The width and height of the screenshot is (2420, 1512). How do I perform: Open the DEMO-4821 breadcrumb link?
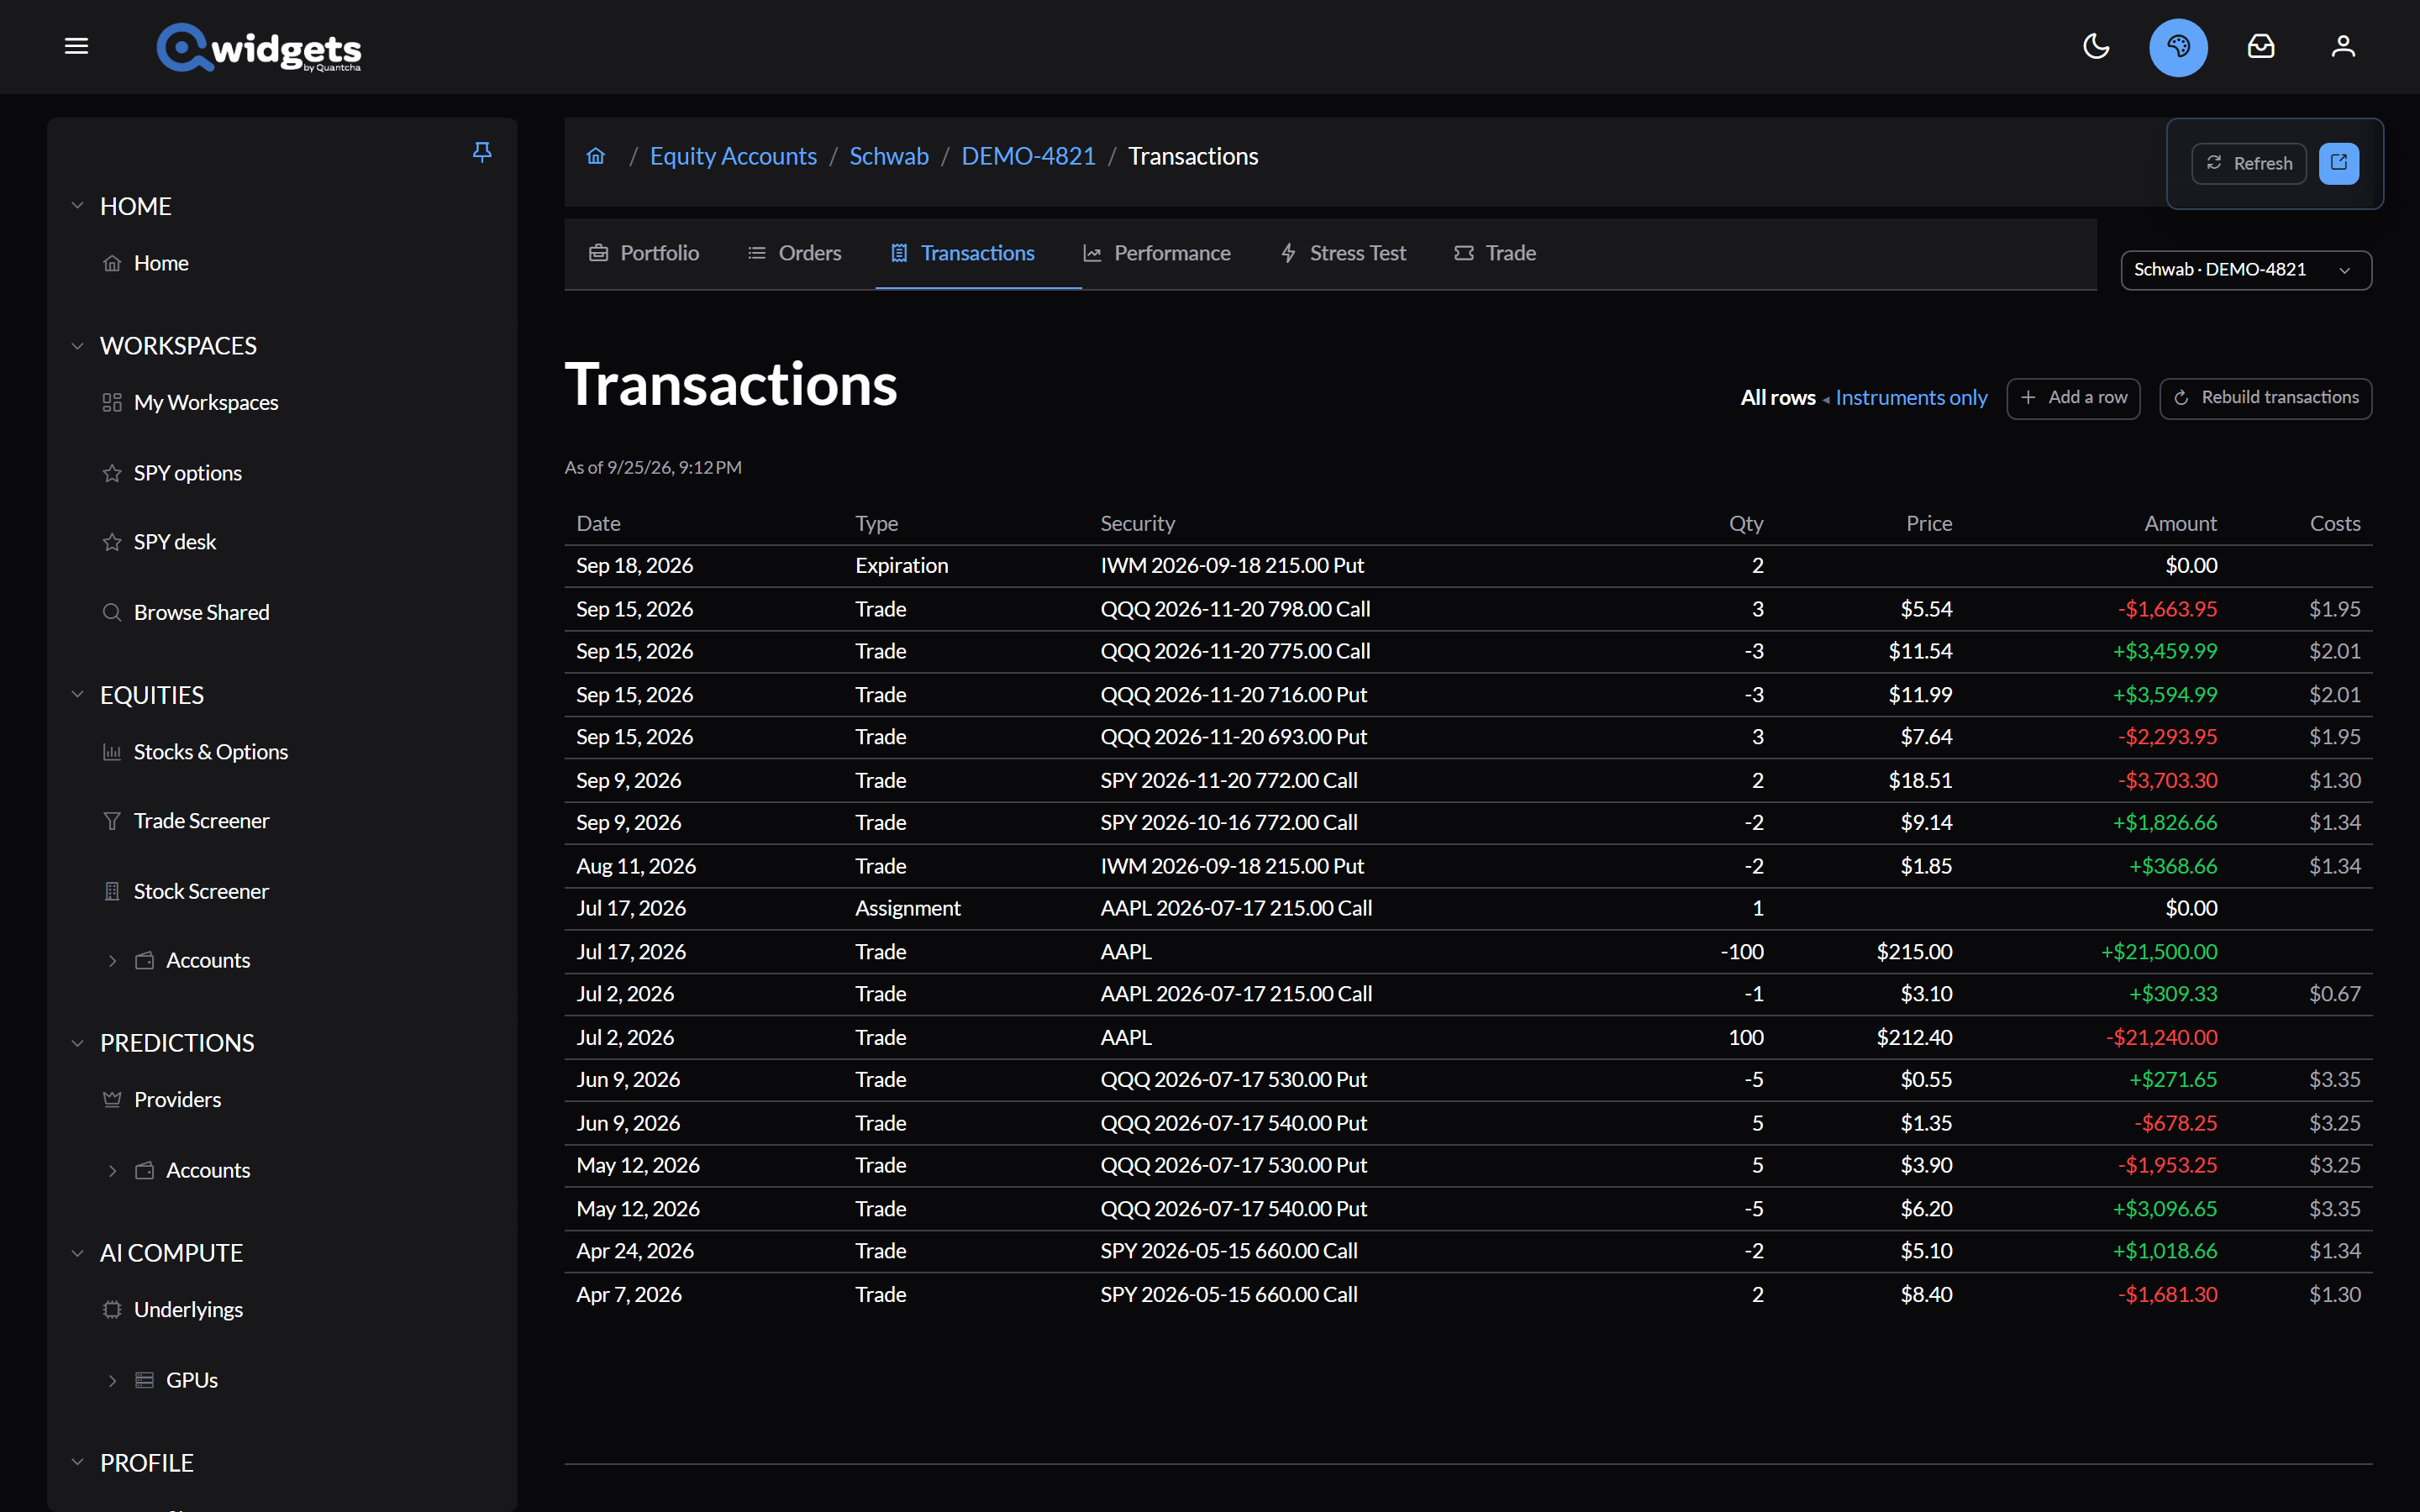pos(1028,156)
